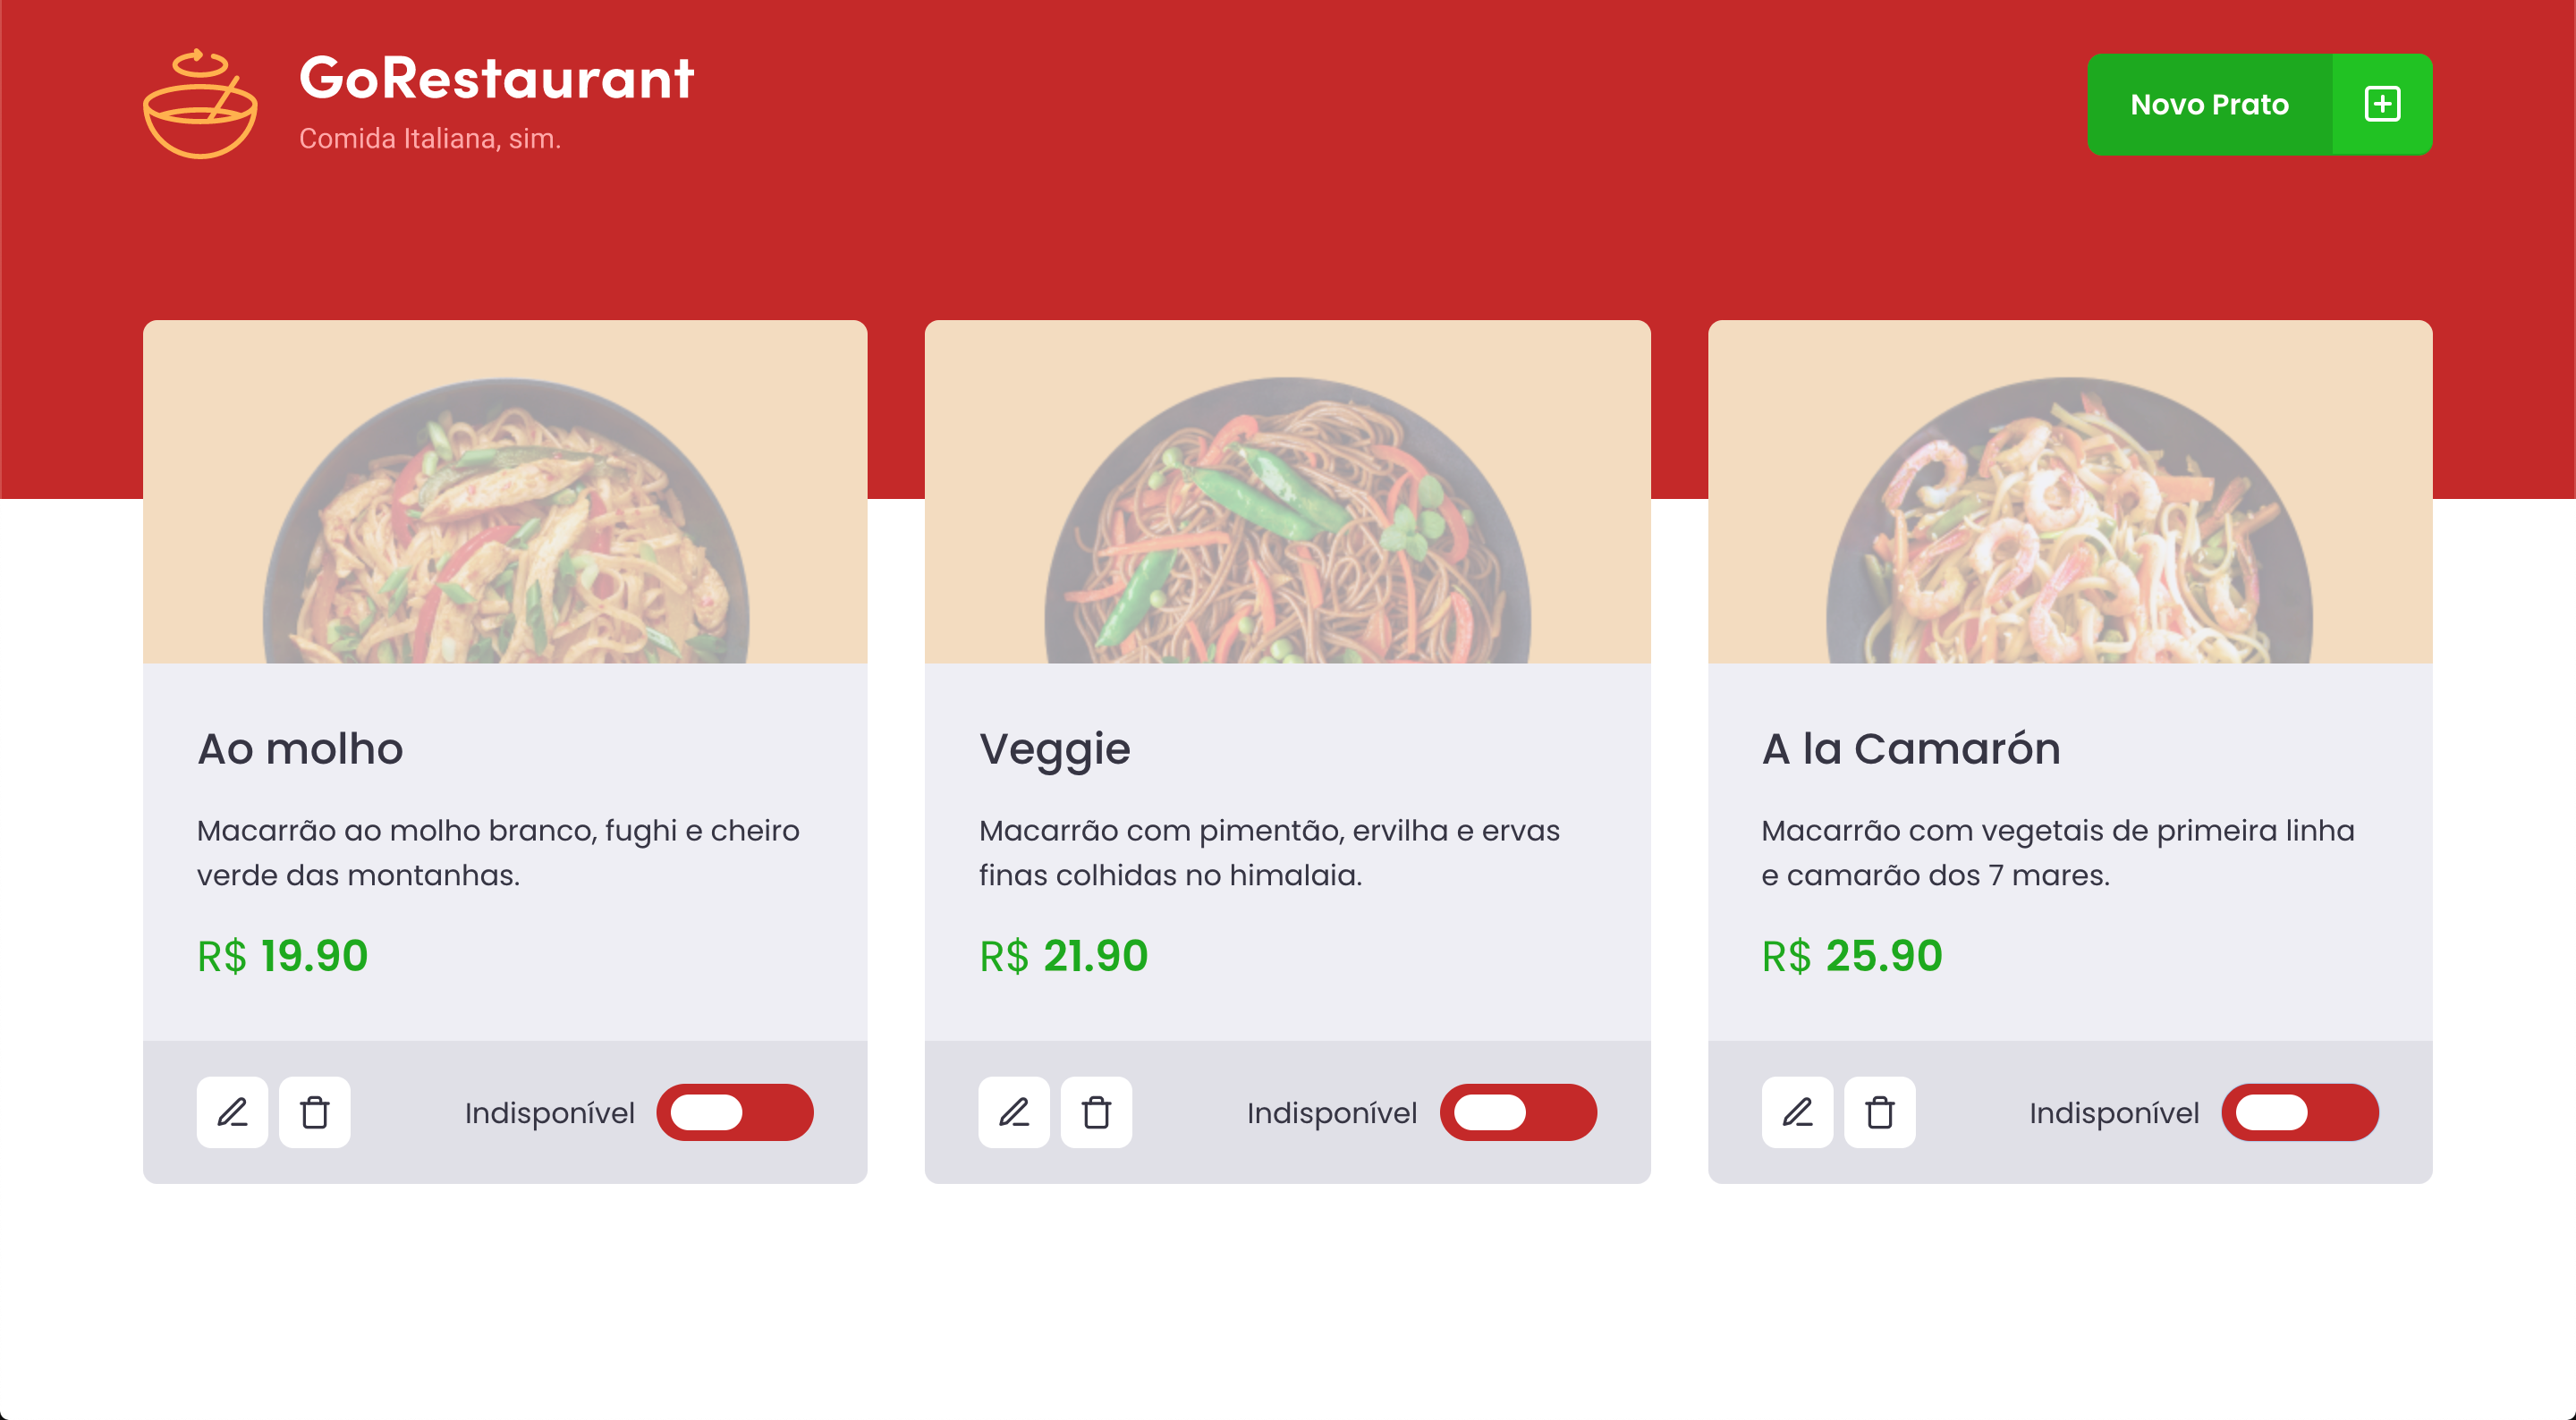The width and height of the screenshot is (2576, 1420).
Task: Toggle availability switch for Veggie
Action: (1518, 1112)
